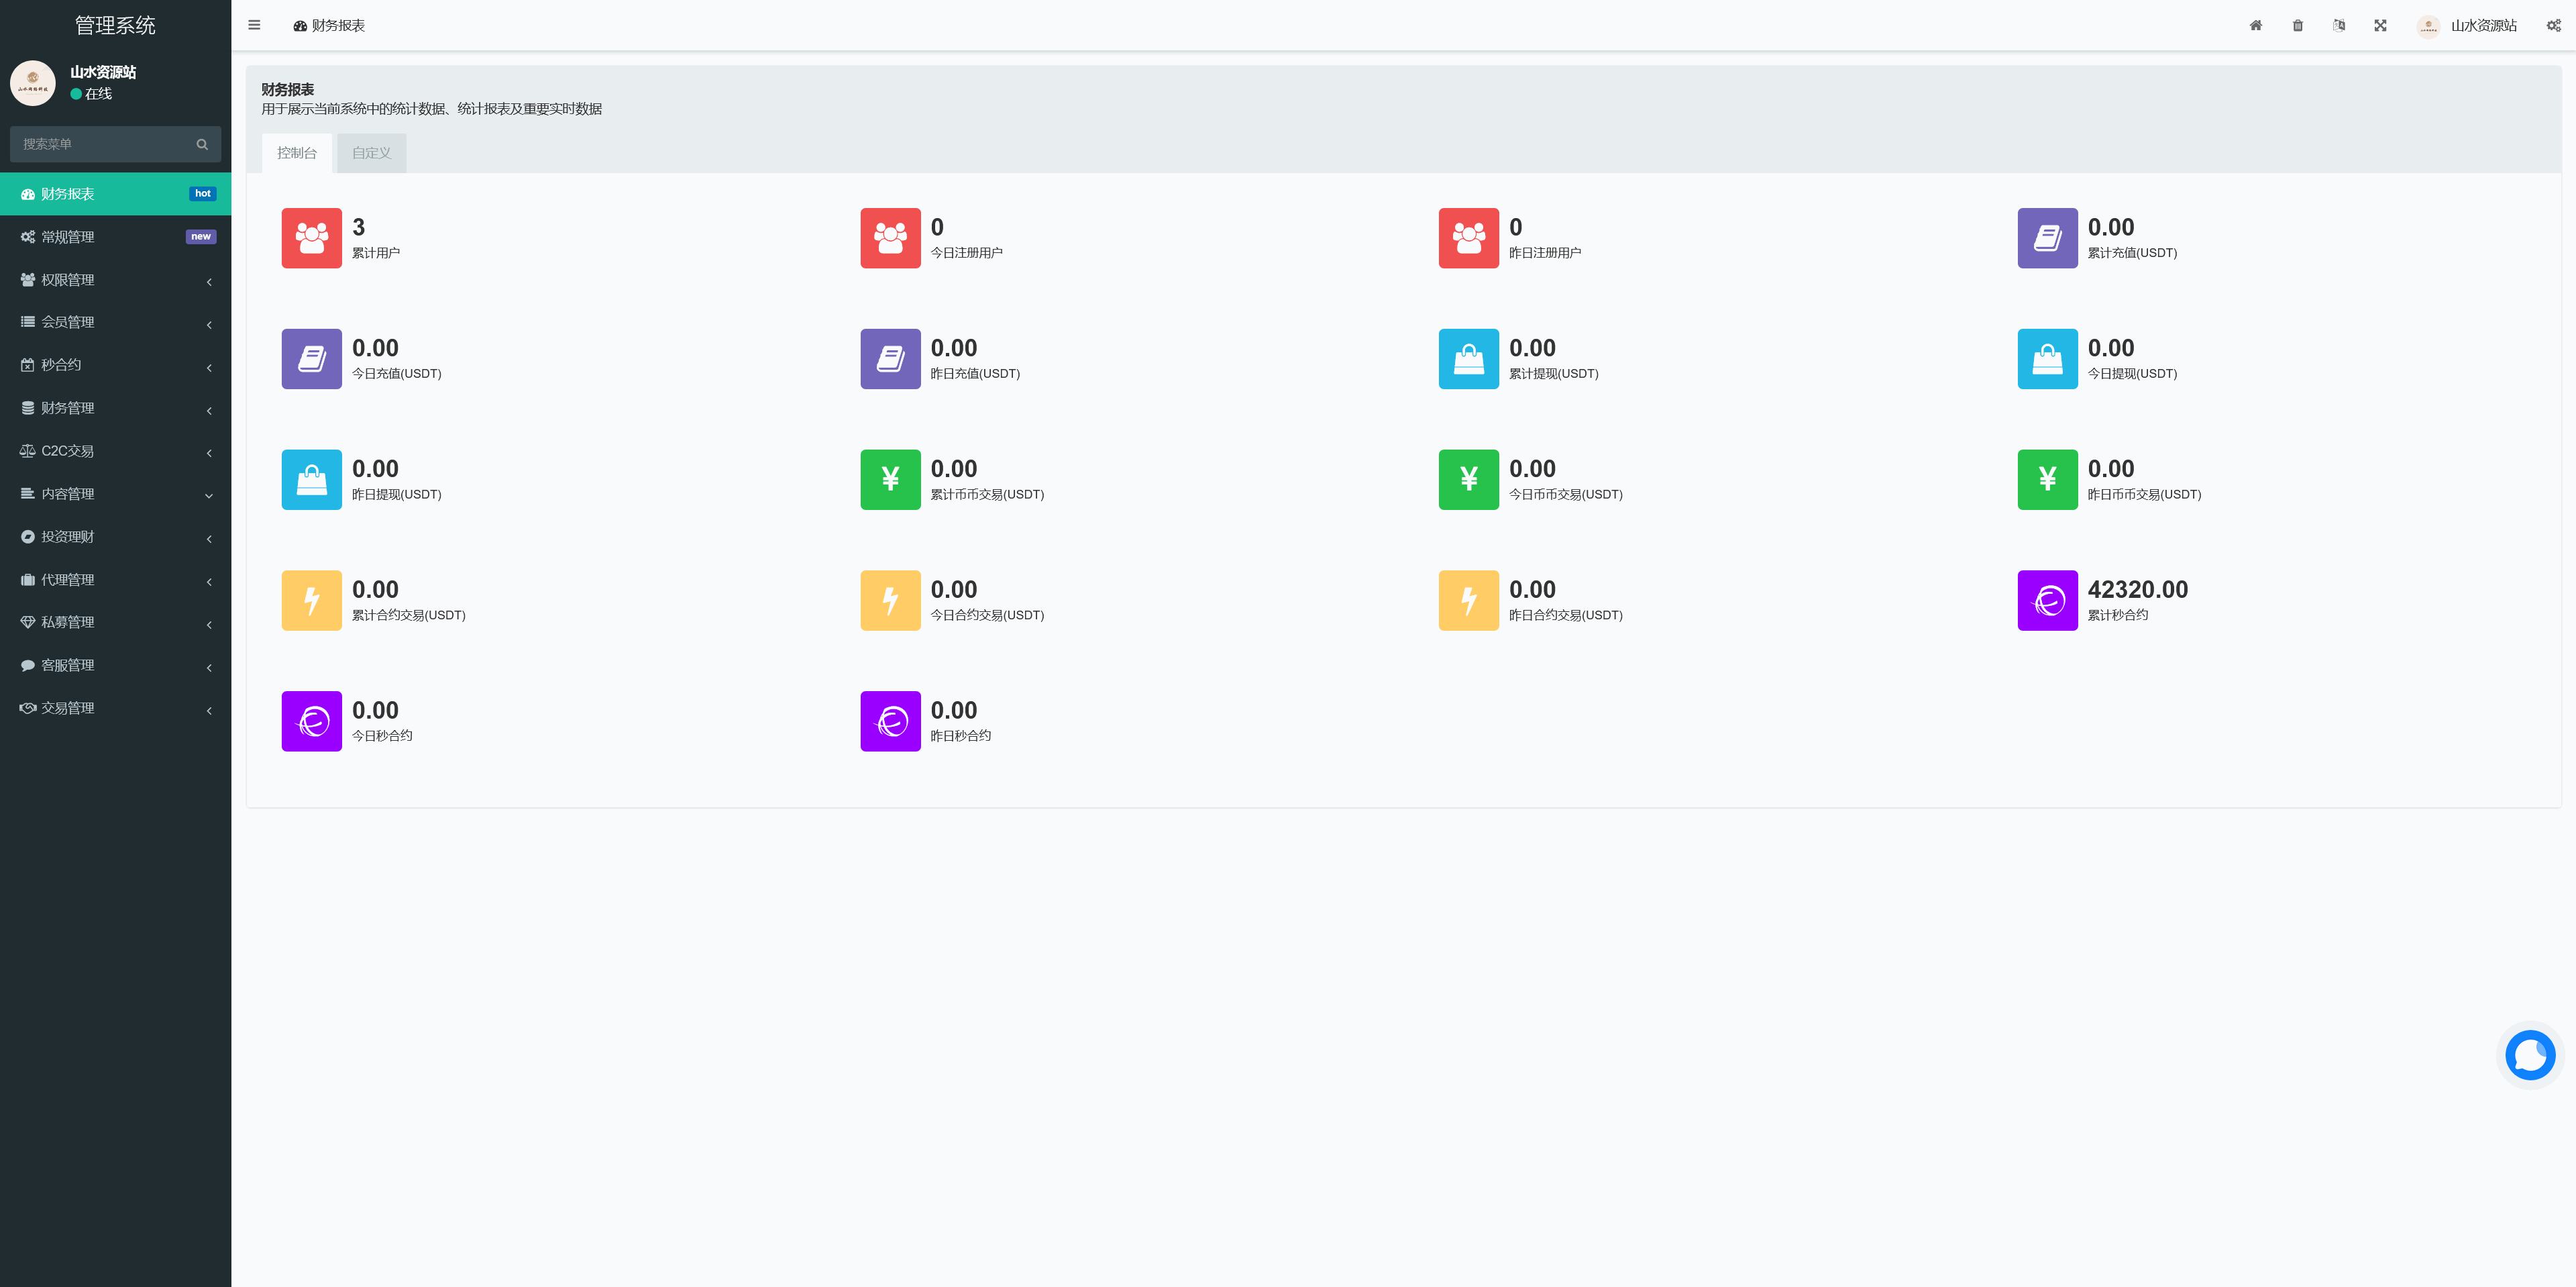Select the 控制台 tab
This screenshot has width=2576, height=1287.
[x=297, y=153]
